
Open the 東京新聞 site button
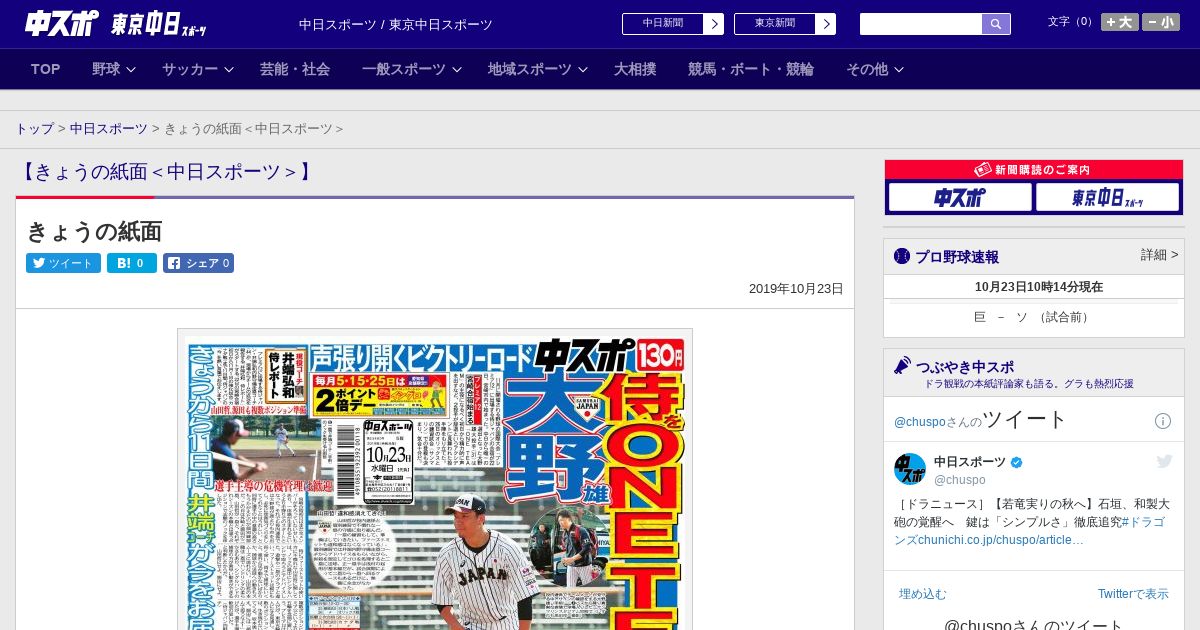point(775,24)
